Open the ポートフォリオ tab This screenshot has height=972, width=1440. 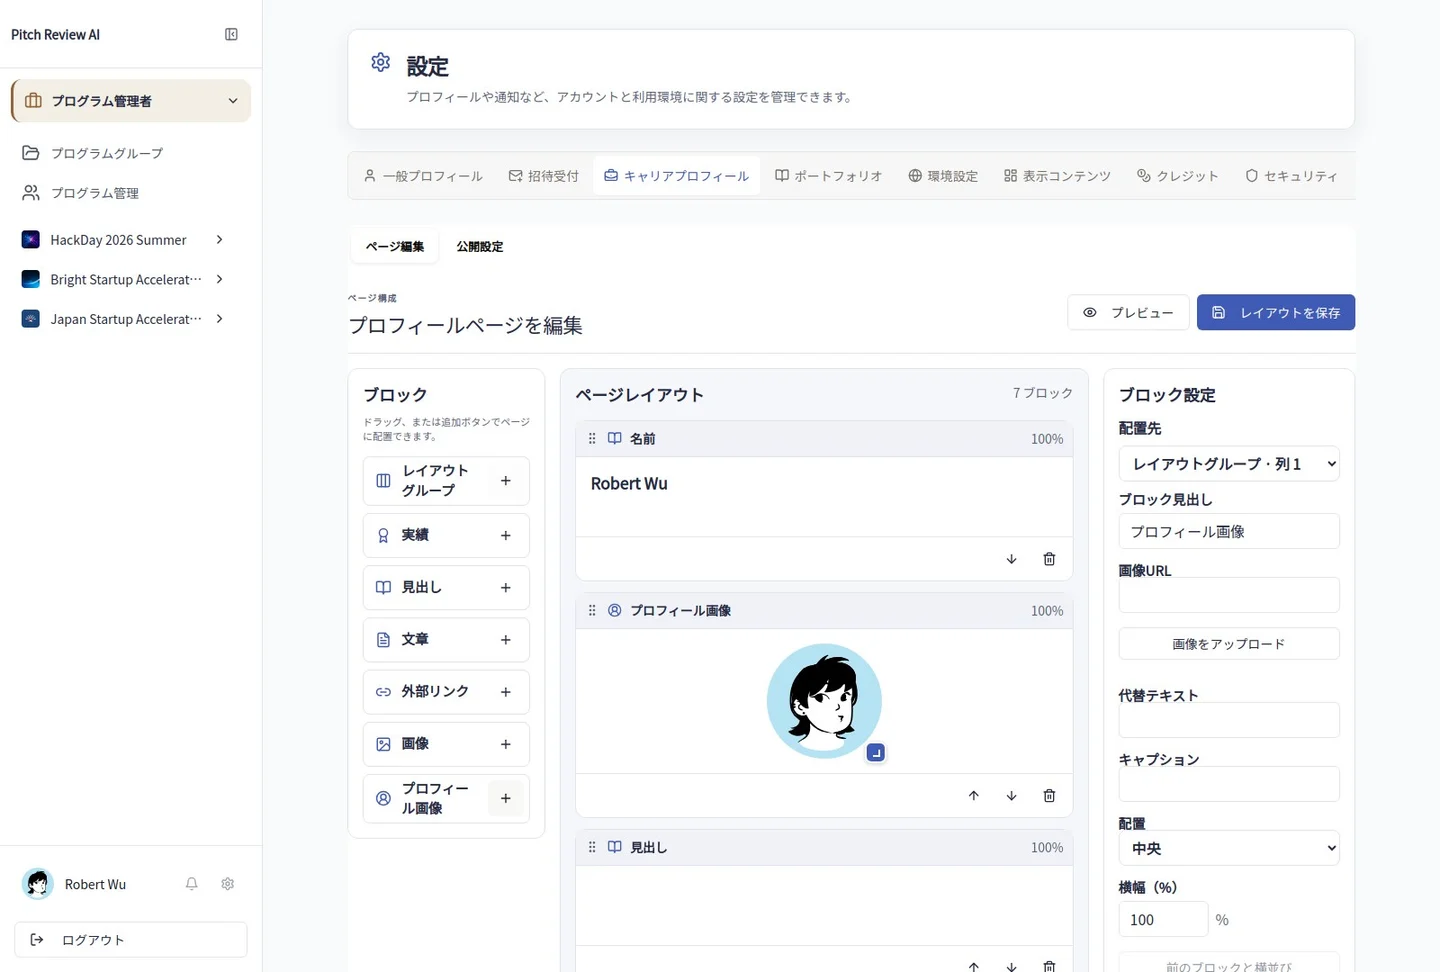(x=829, y=176)
